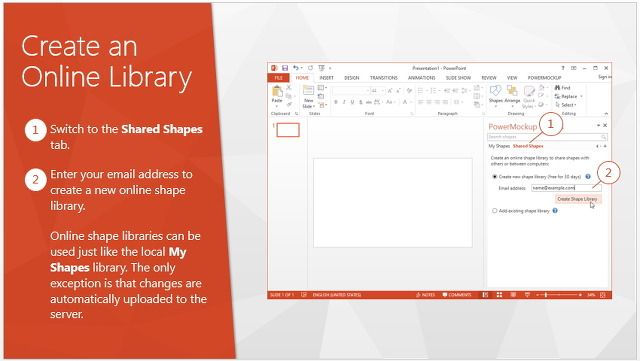The image size is (640, 361).
Task: Click the Clear All Formatting icon
Action: pyautogui.click(x=409, y=91)
